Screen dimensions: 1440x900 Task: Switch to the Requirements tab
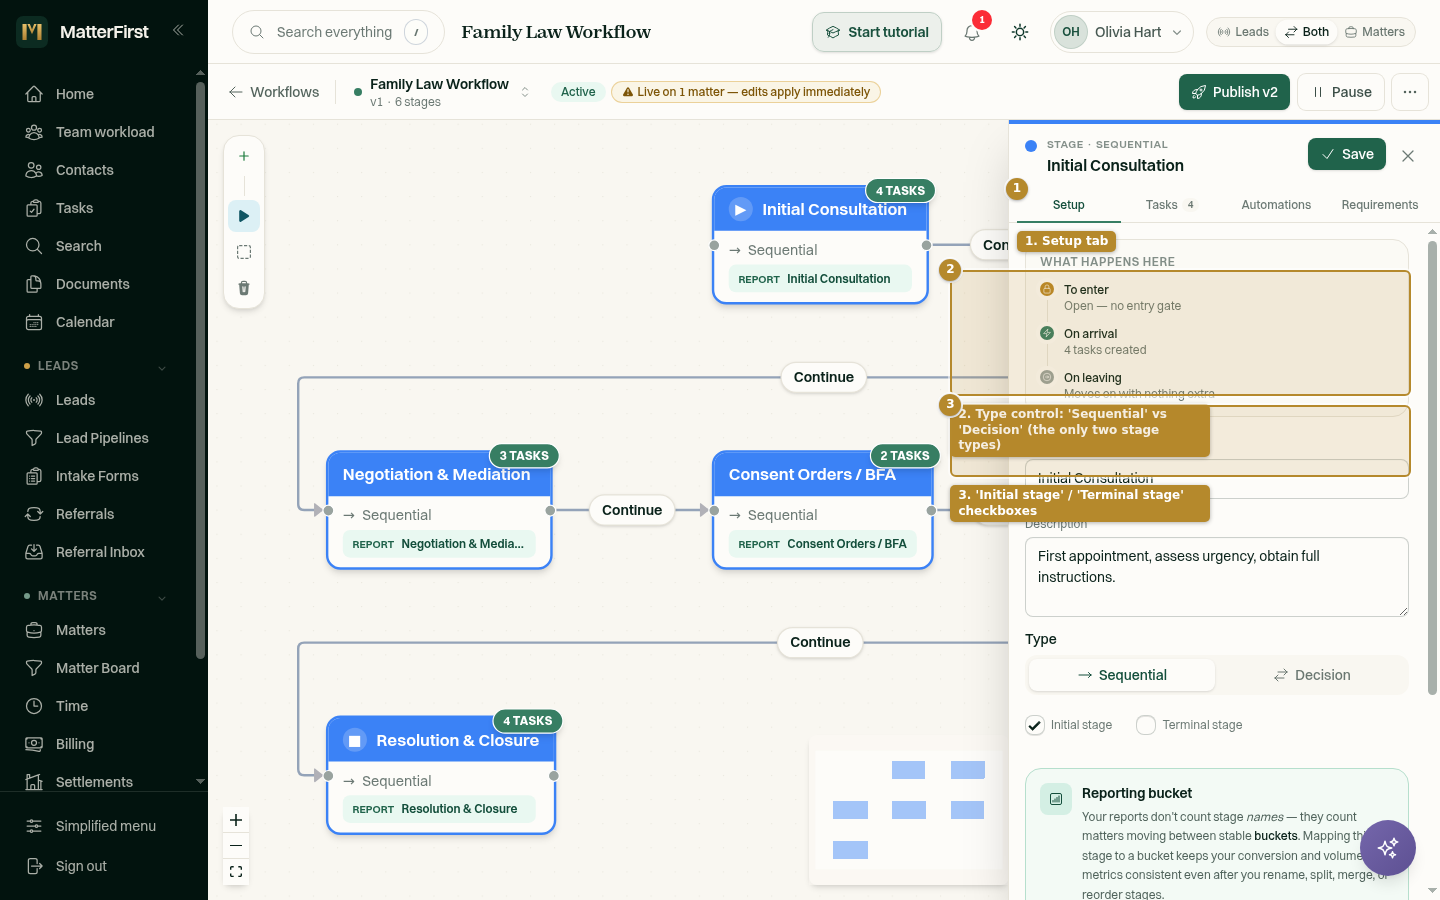tap(1380, 205)
